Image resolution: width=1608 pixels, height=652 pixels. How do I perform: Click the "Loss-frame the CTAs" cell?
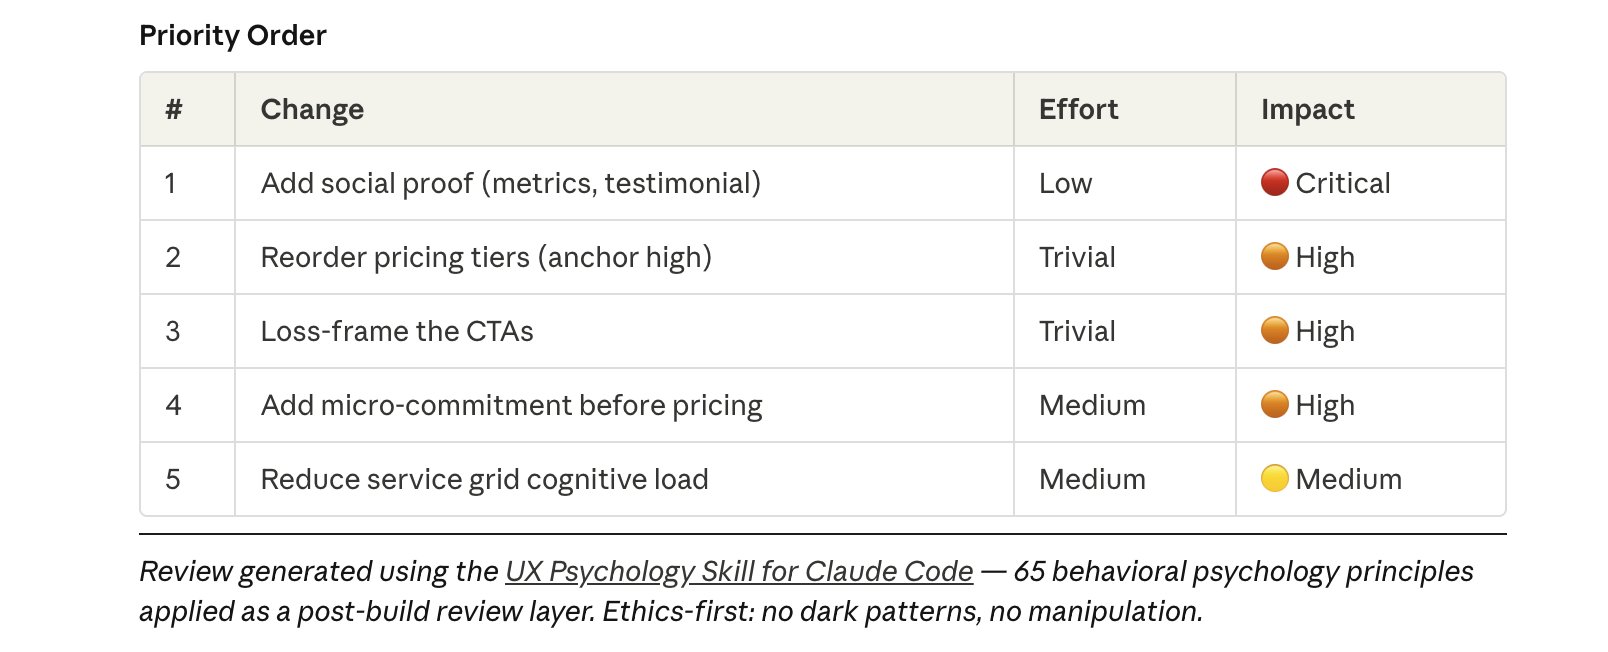pos(397,331)
